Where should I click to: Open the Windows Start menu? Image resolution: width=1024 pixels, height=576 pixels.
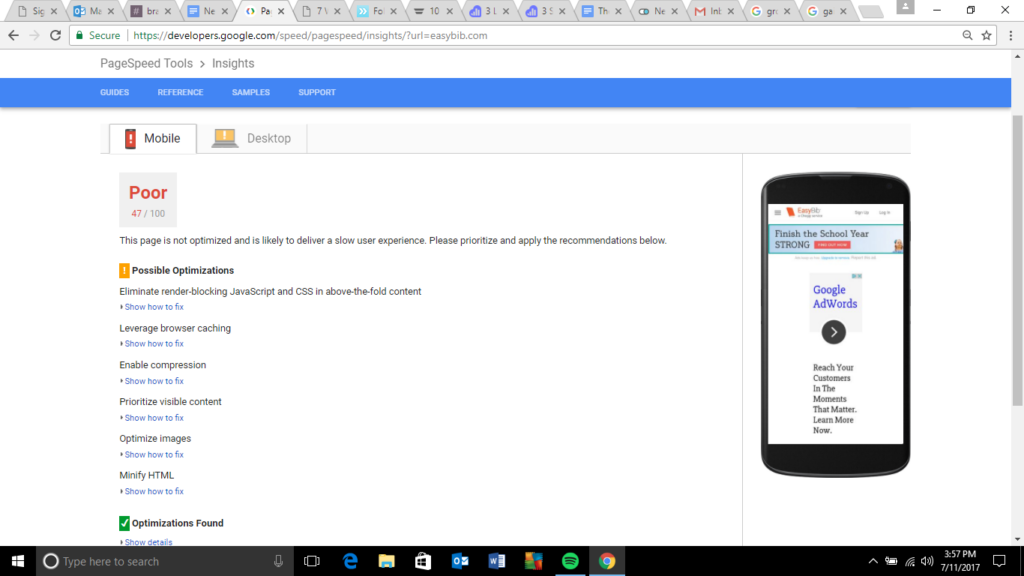(18, 561)
